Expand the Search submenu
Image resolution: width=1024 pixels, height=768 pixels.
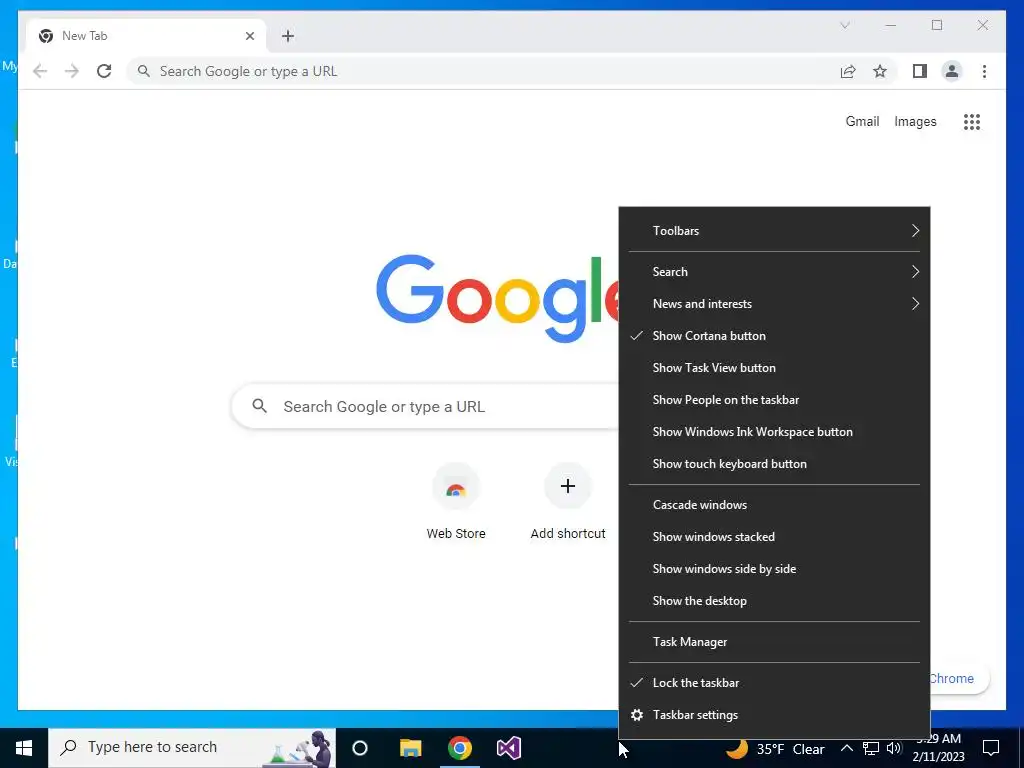coord(774,272)
